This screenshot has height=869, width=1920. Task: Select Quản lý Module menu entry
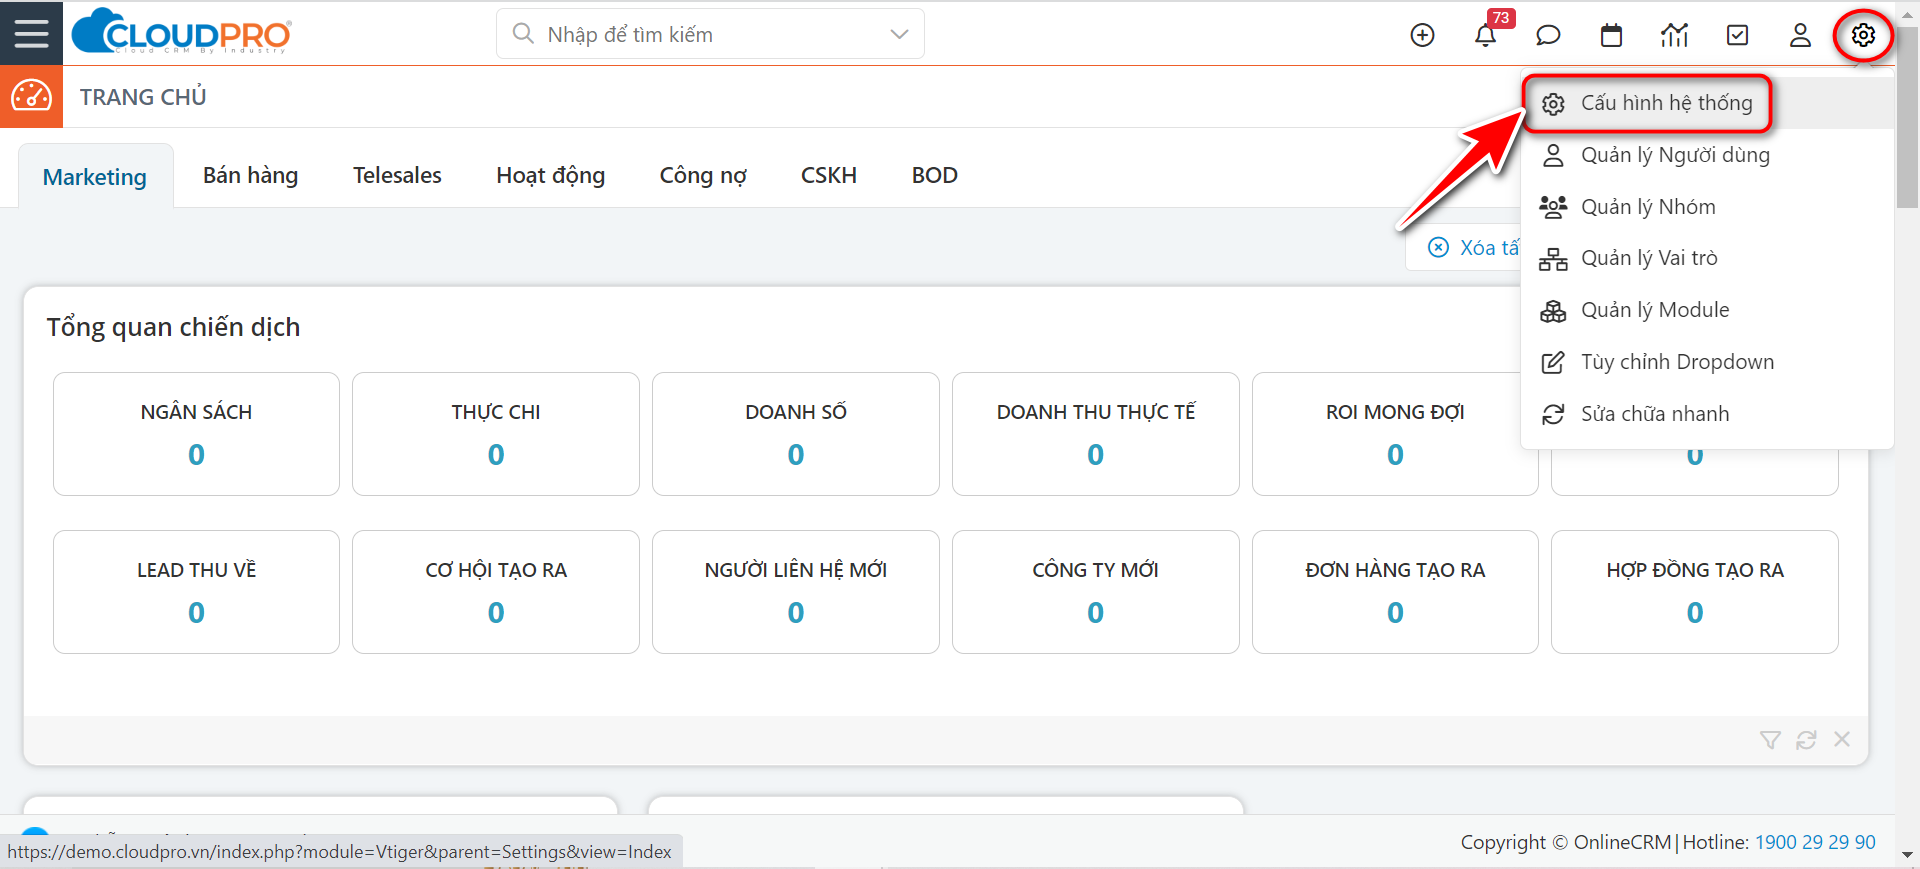(1707, 310)
